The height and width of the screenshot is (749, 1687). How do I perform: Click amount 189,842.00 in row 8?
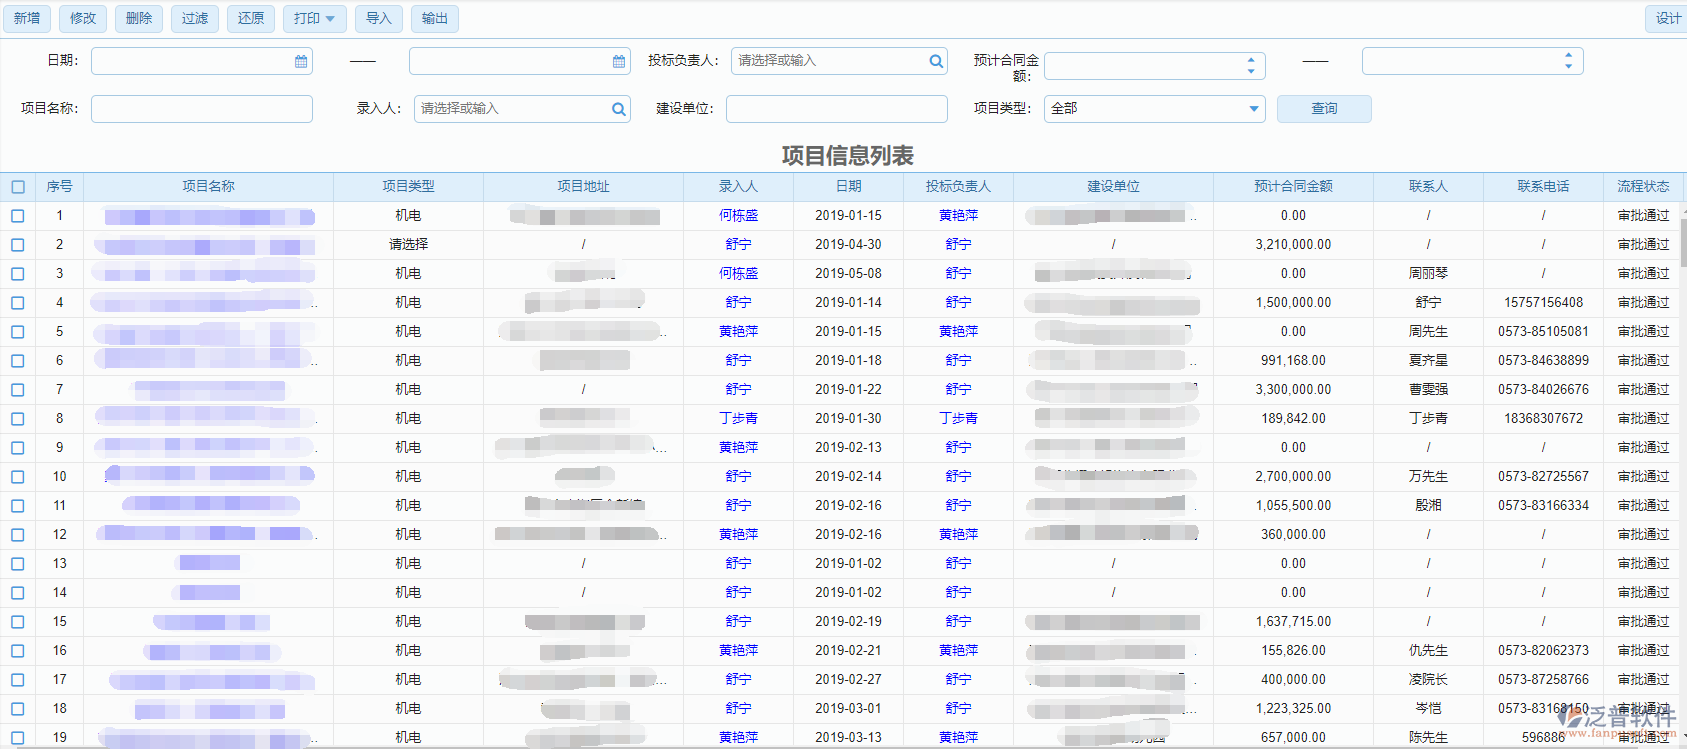click(x=1293, y=419)
